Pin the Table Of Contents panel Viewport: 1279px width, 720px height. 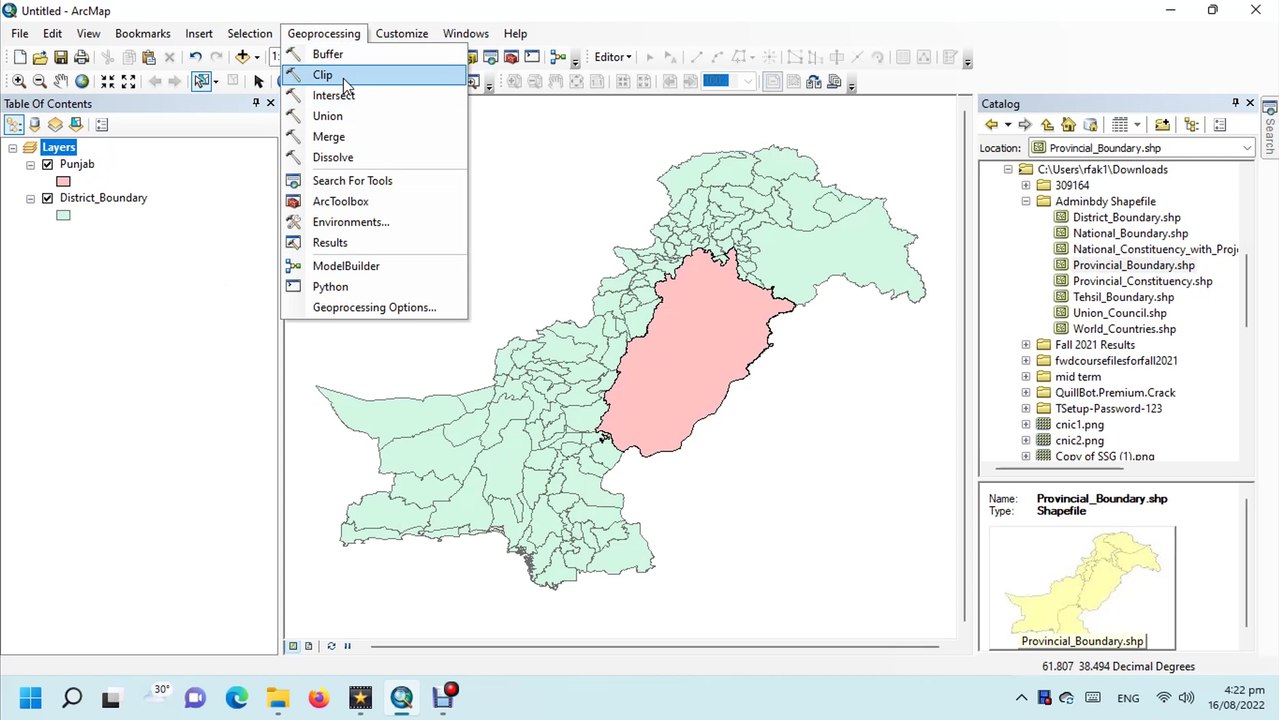coord(256,103)
